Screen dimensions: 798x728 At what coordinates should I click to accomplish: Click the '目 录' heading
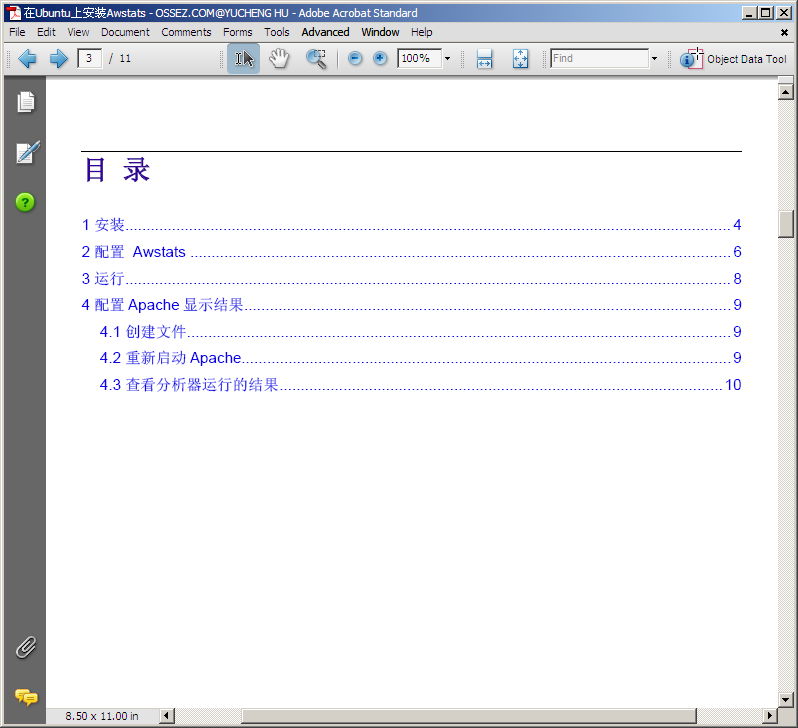117,170
